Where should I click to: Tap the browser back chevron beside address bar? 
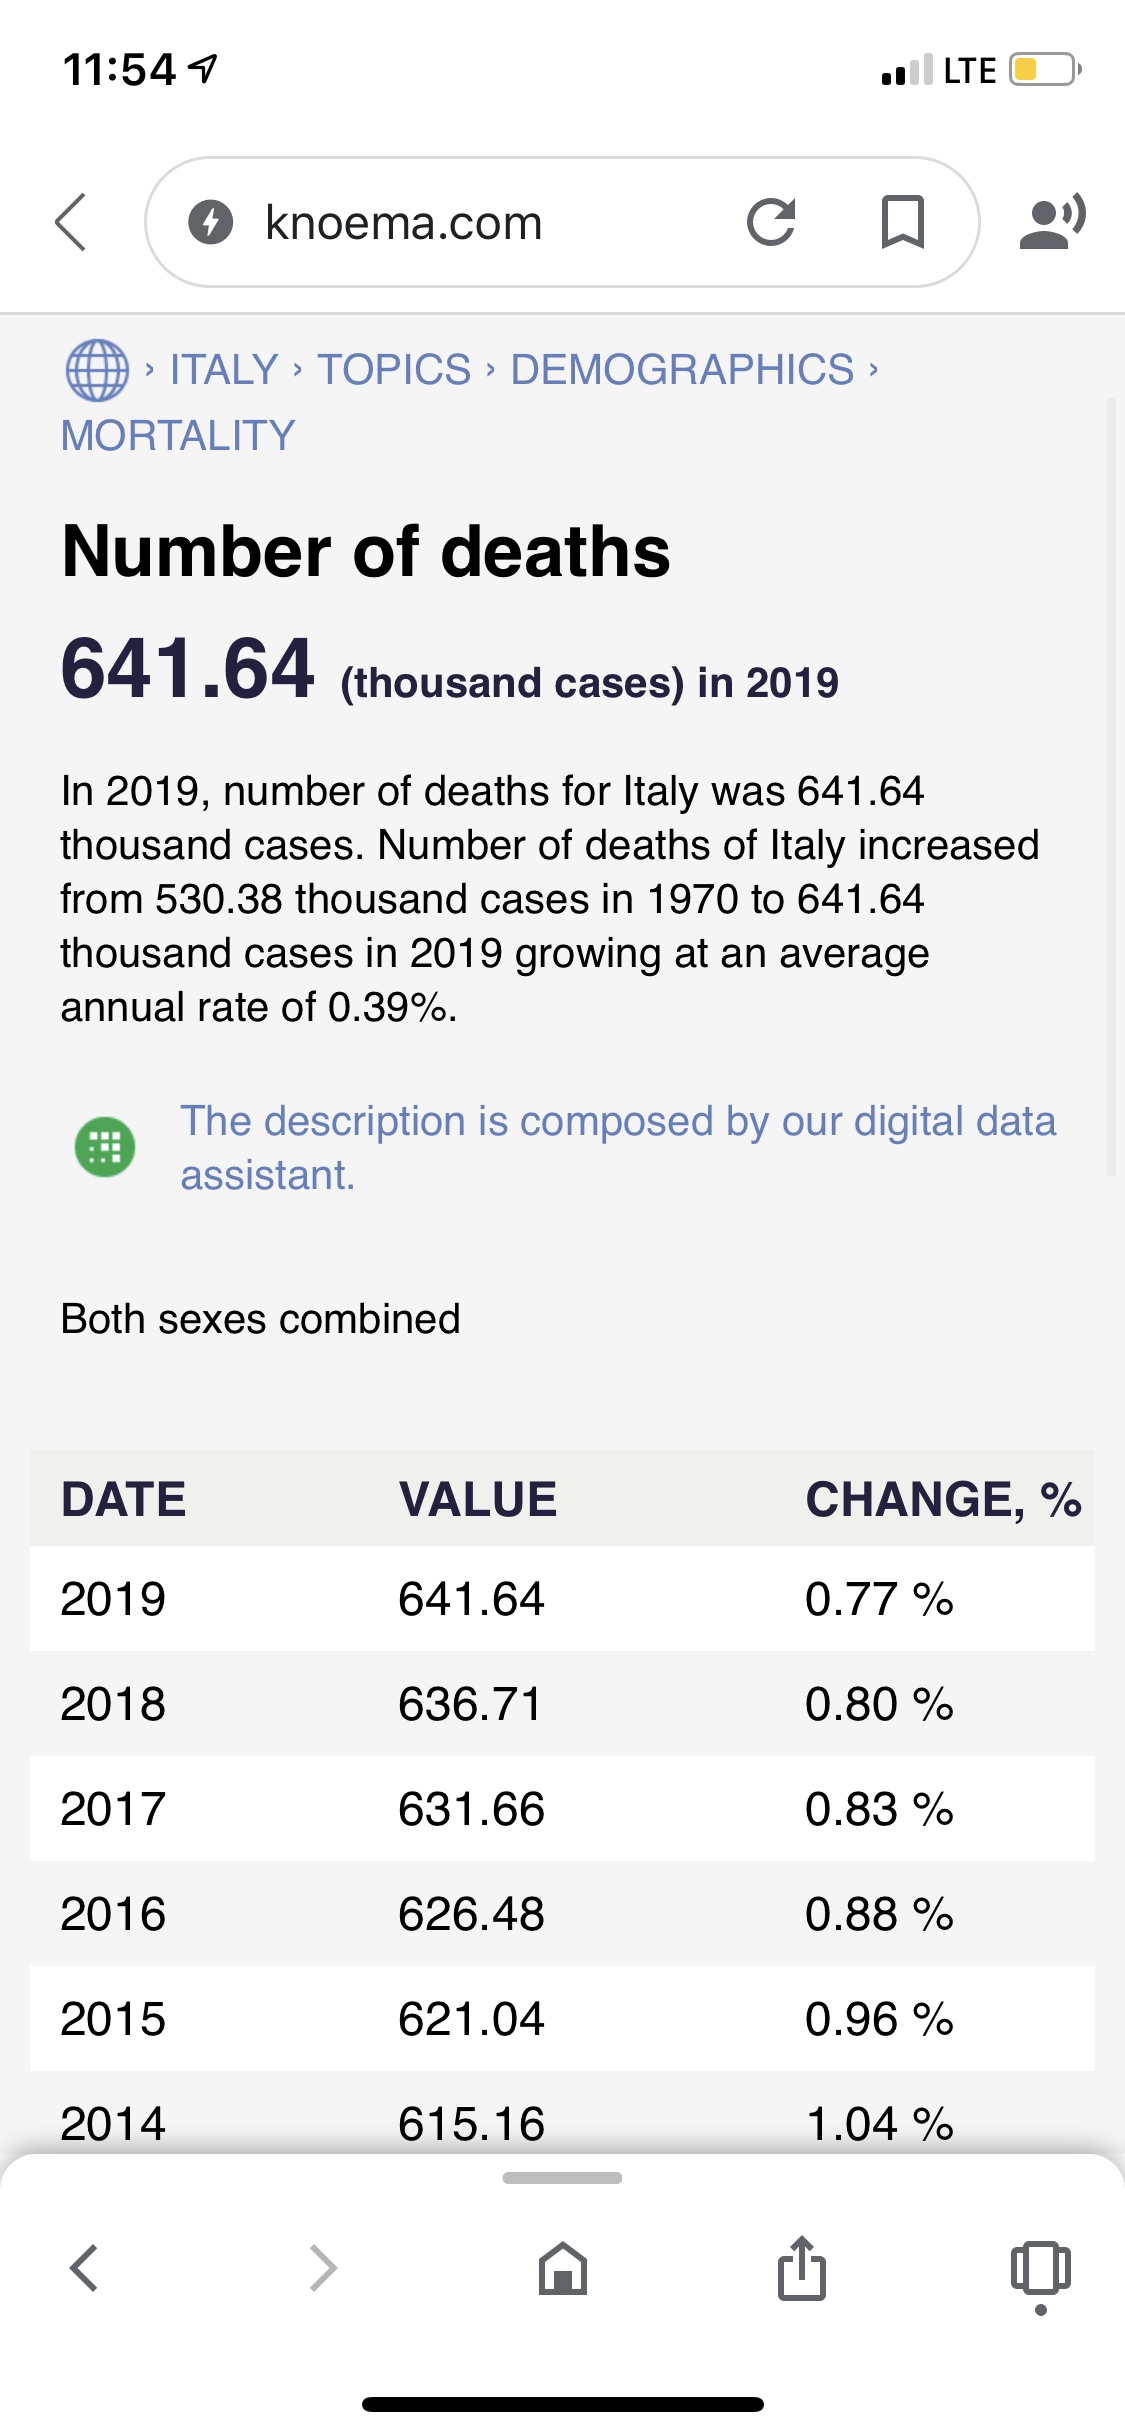(x=72, y=222)
